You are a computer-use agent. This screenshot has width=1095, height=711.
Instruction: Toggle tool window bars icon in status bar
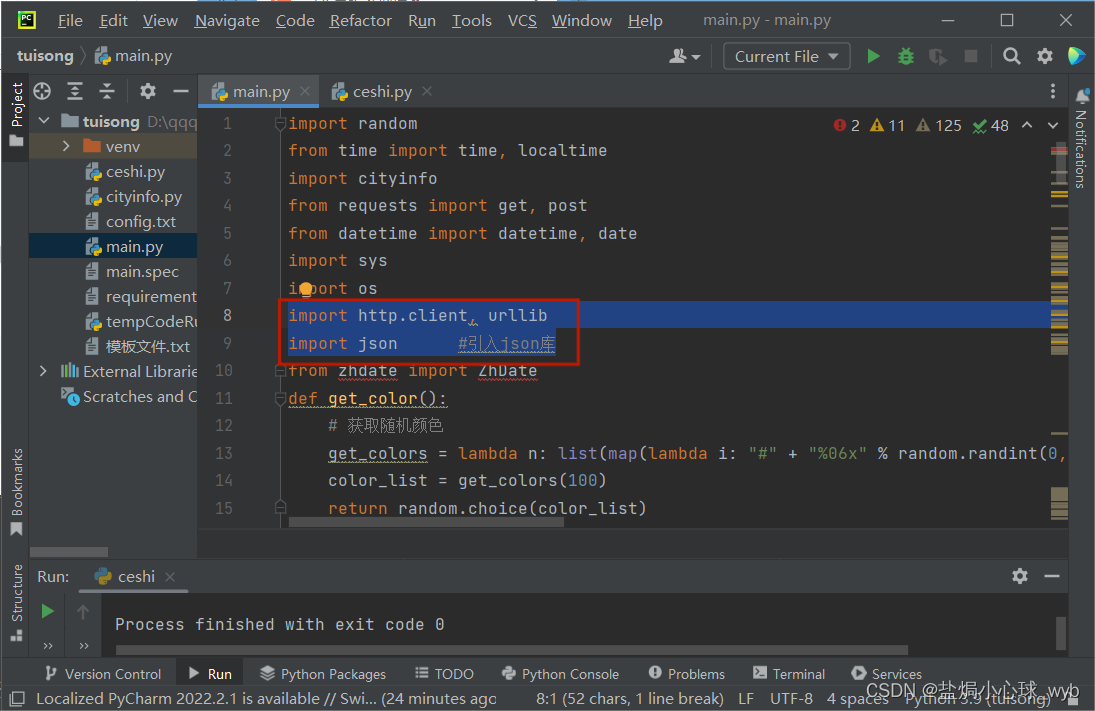tap(17, 698)
